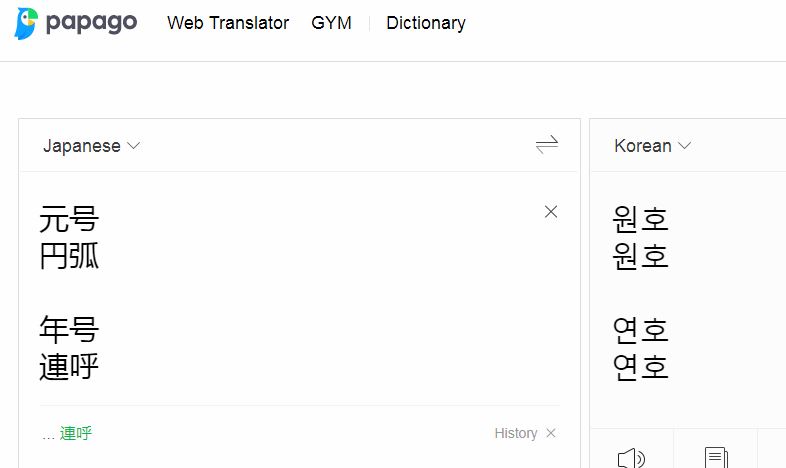Screen dimensions: 786x468
Task: Open the Dictionary page
Action: (x=426, y=23)
